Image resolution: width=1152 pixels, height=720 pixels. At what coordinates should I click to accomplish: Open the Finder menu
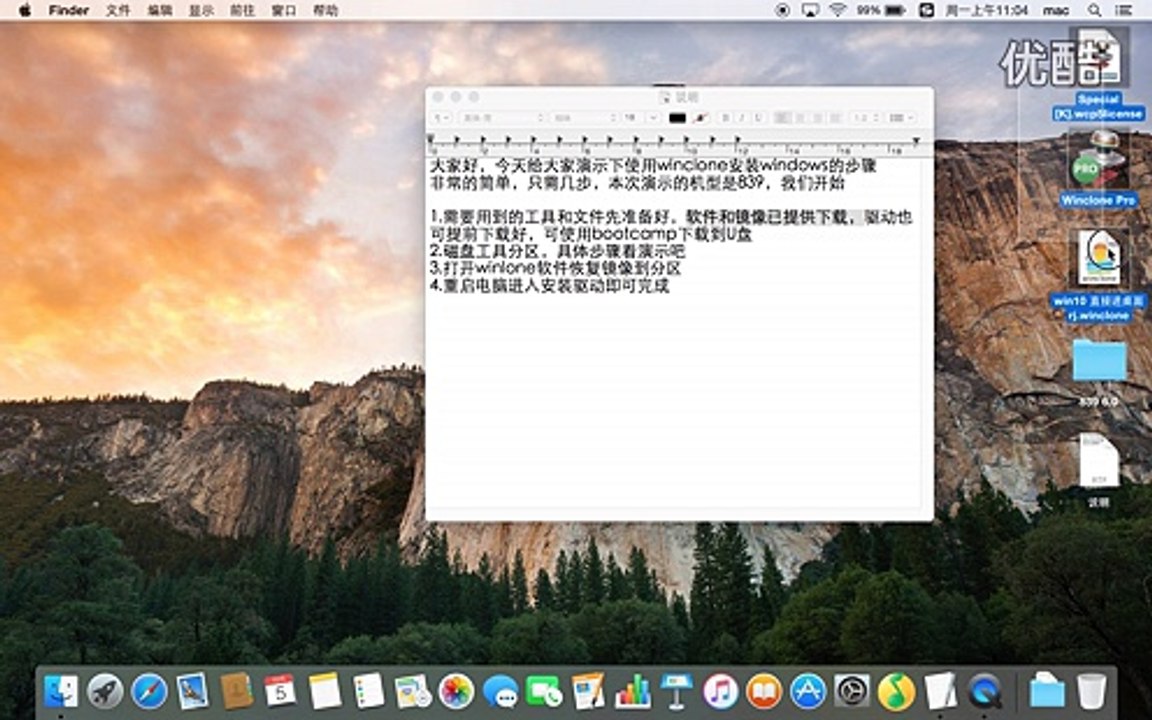(69, 10)
